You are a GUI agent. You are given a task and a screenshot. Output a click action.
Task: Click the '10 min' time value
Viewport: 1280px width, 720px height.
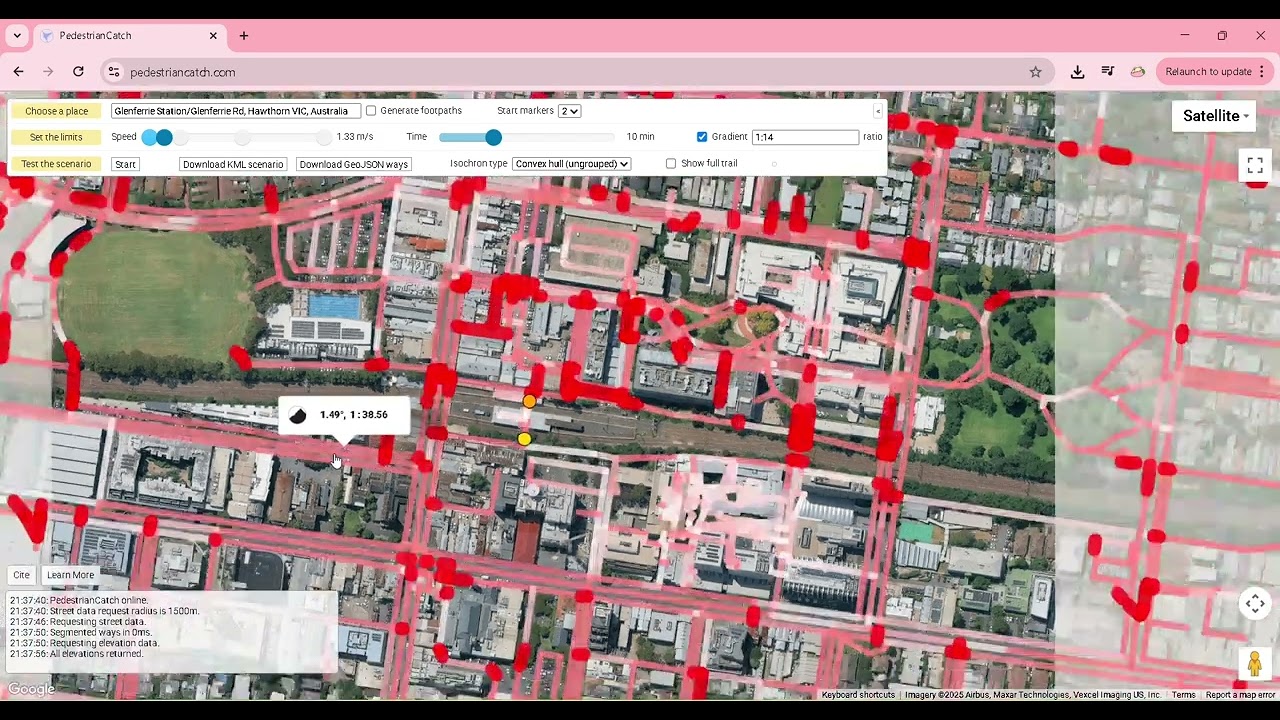point(640,137)
